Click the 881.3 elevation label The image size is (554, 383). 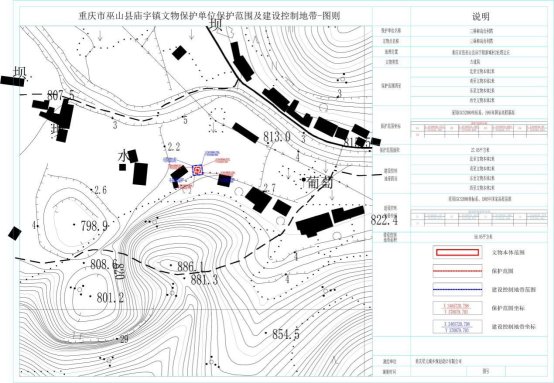point(204,280)
